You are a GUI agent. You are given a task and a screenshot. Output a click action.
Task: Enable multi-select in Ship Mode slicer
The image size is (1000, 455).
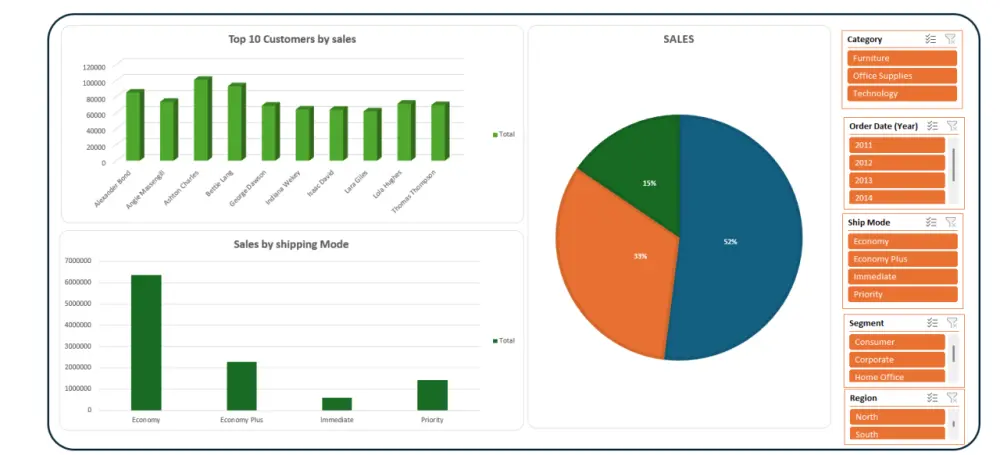[931, 222]
